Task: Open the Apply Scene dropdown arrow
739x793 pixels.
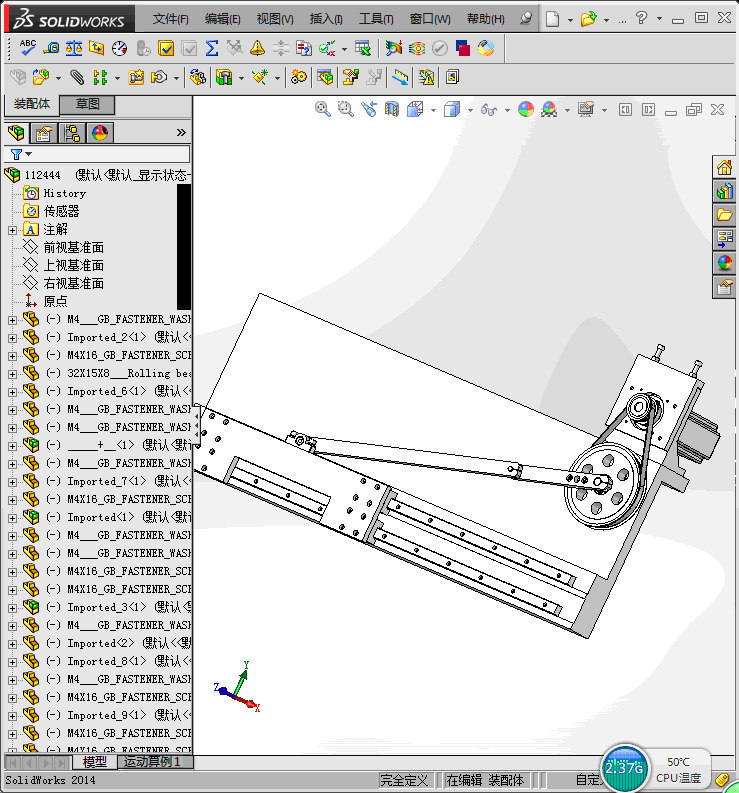Action: (x=568, y=110)
